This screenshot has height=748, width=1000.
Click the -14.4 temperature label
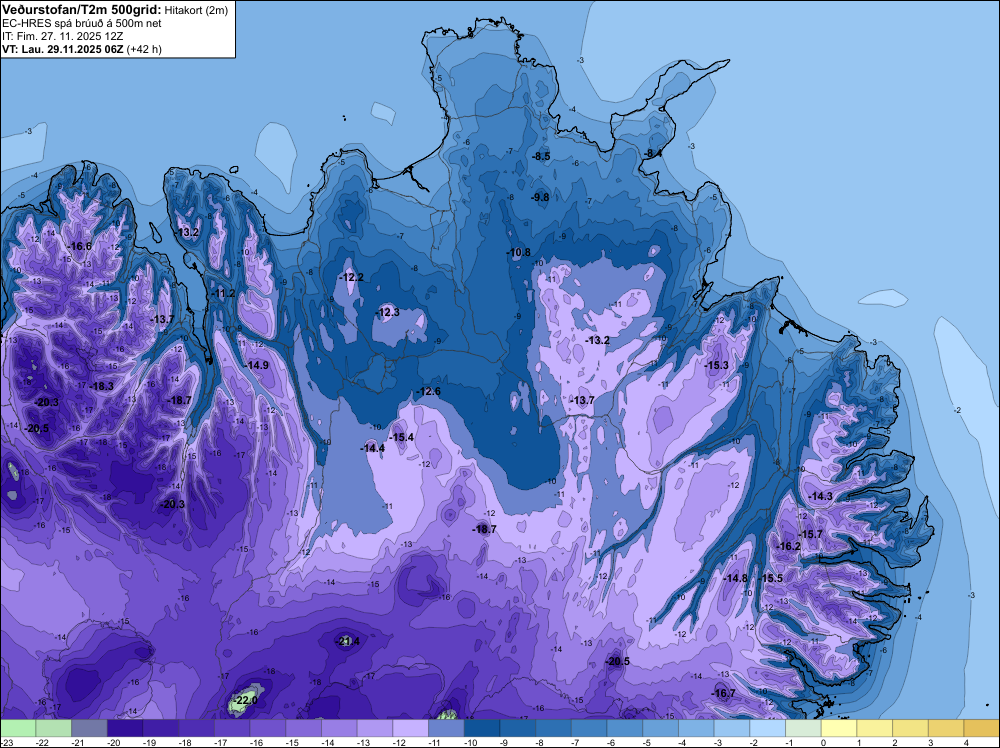point(372,448)
